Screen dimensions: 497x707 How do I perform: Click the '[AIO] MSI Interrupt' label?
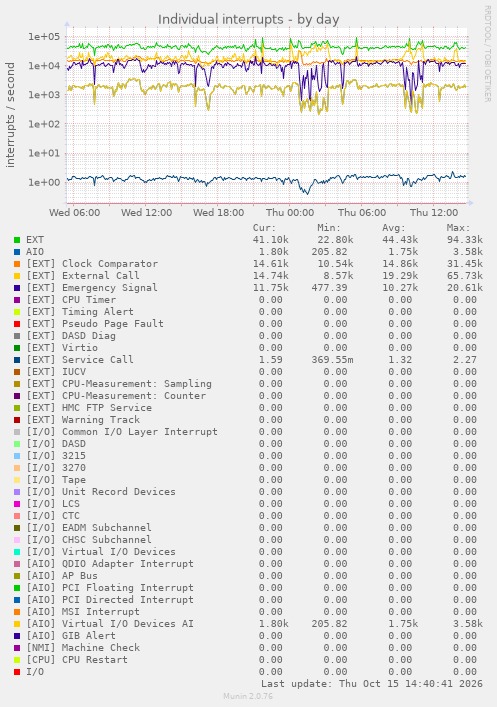(x=83, y=612)
